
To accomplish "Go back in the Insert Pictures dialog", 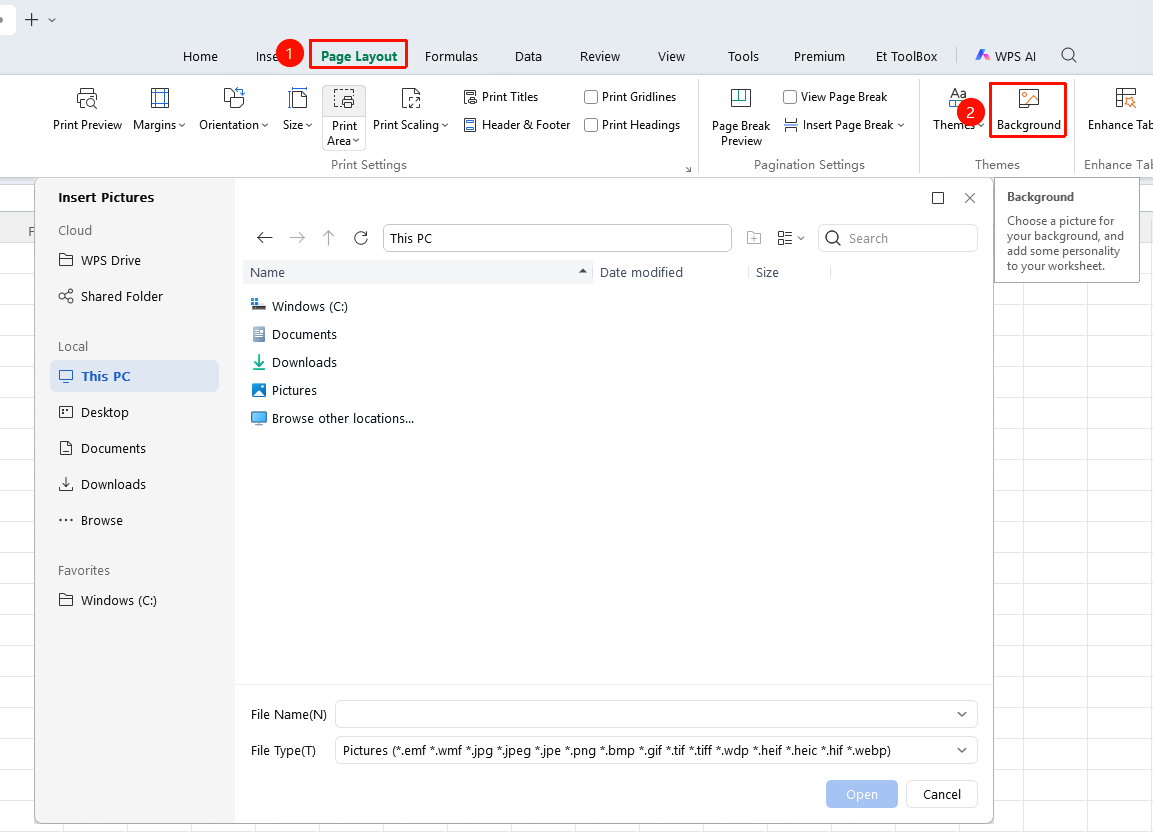I will point(265,238).
